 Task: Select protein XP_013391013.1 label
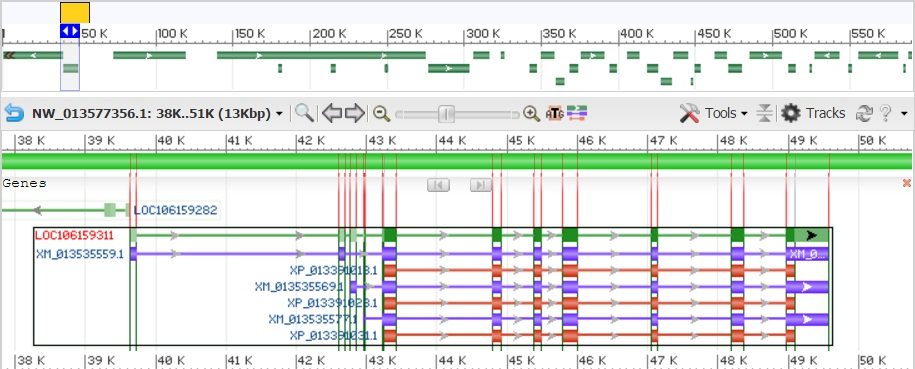click(x=334, y=270)
